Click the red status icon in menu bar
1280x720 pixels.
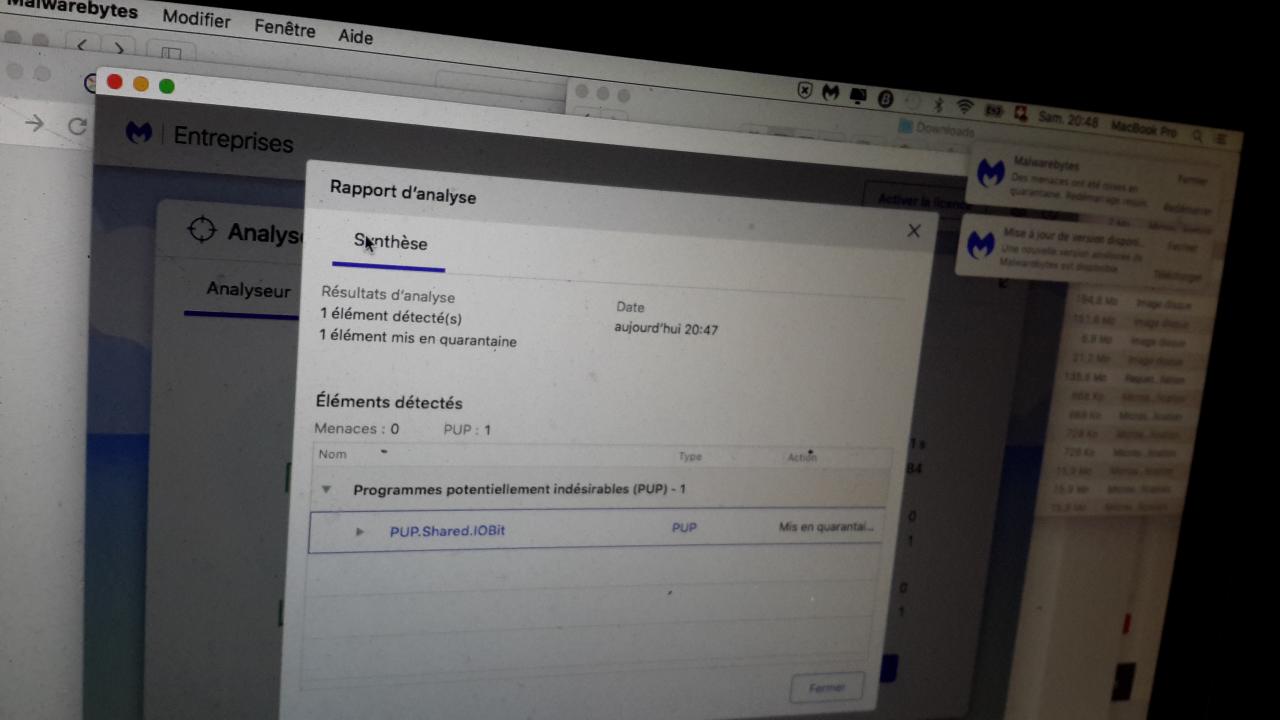pyautogui.click(x=1021, y=113)
